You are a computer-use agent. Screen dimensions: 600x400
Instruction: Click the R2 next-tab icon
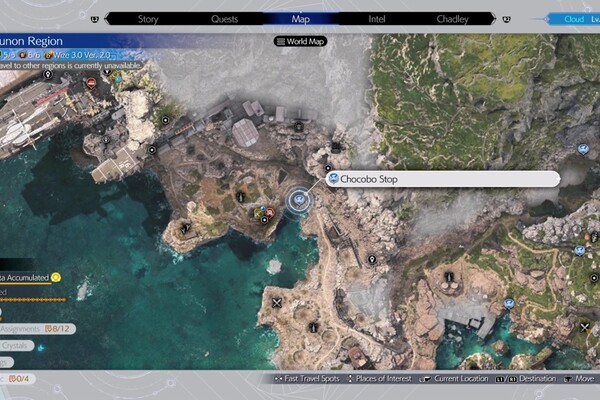pyautogui.click(x=506, y=19)
